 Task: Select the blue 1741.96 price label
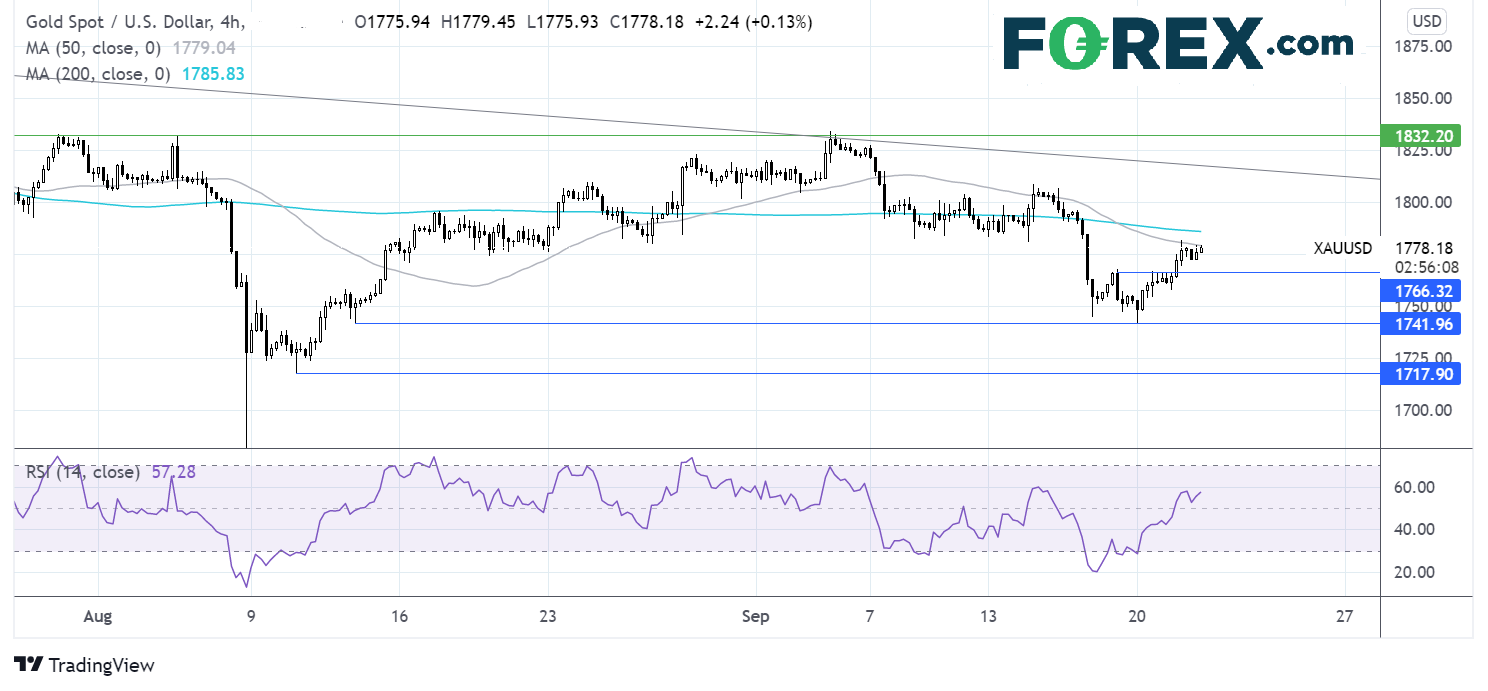coord(1419,323)
